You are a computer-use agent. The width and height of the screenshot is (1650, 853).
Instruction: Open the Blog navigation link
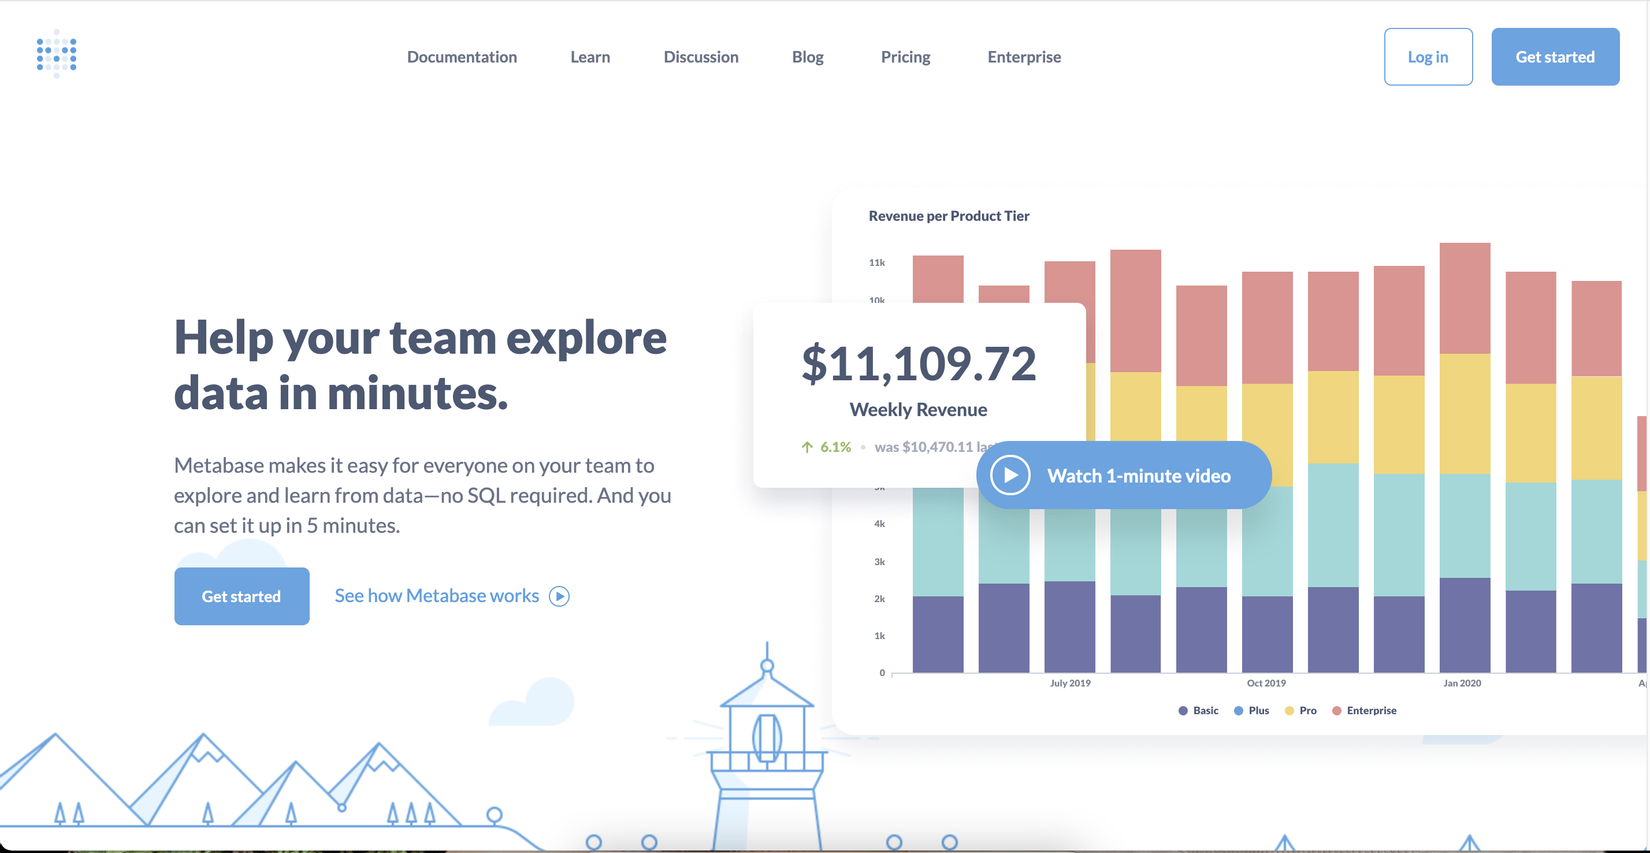(808, 57)
